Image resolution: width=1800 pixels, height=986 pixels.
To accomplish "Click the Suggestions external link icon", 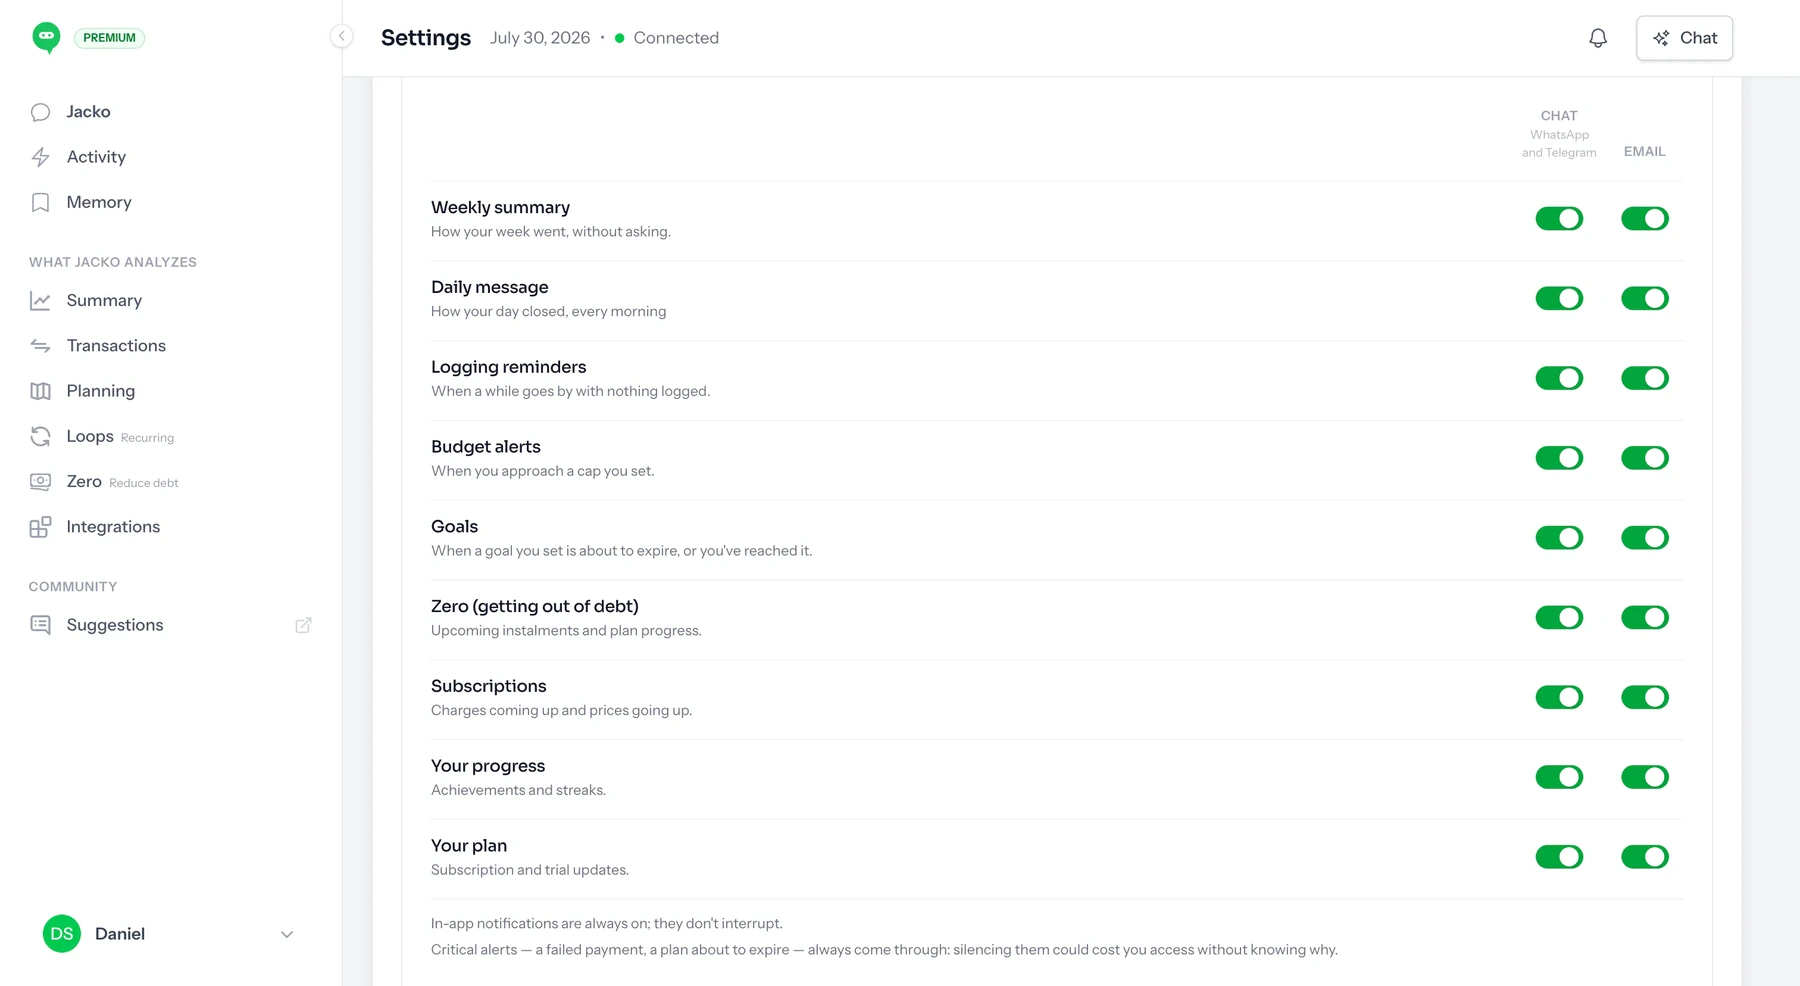I will 303,625.
